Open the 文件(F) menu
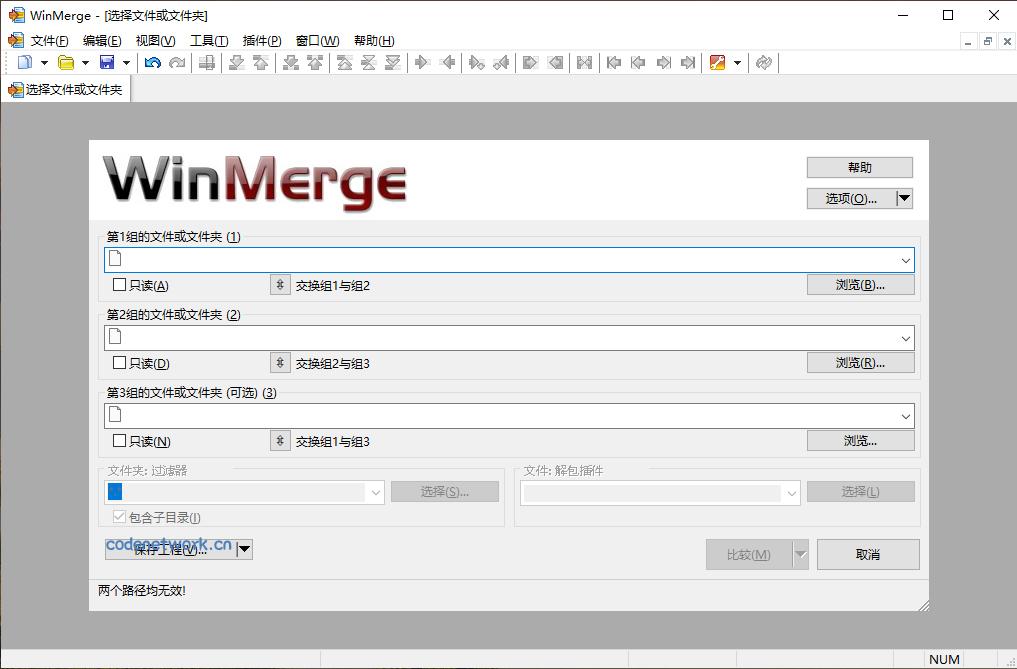 pyautogui.click(x=49, y=41)
